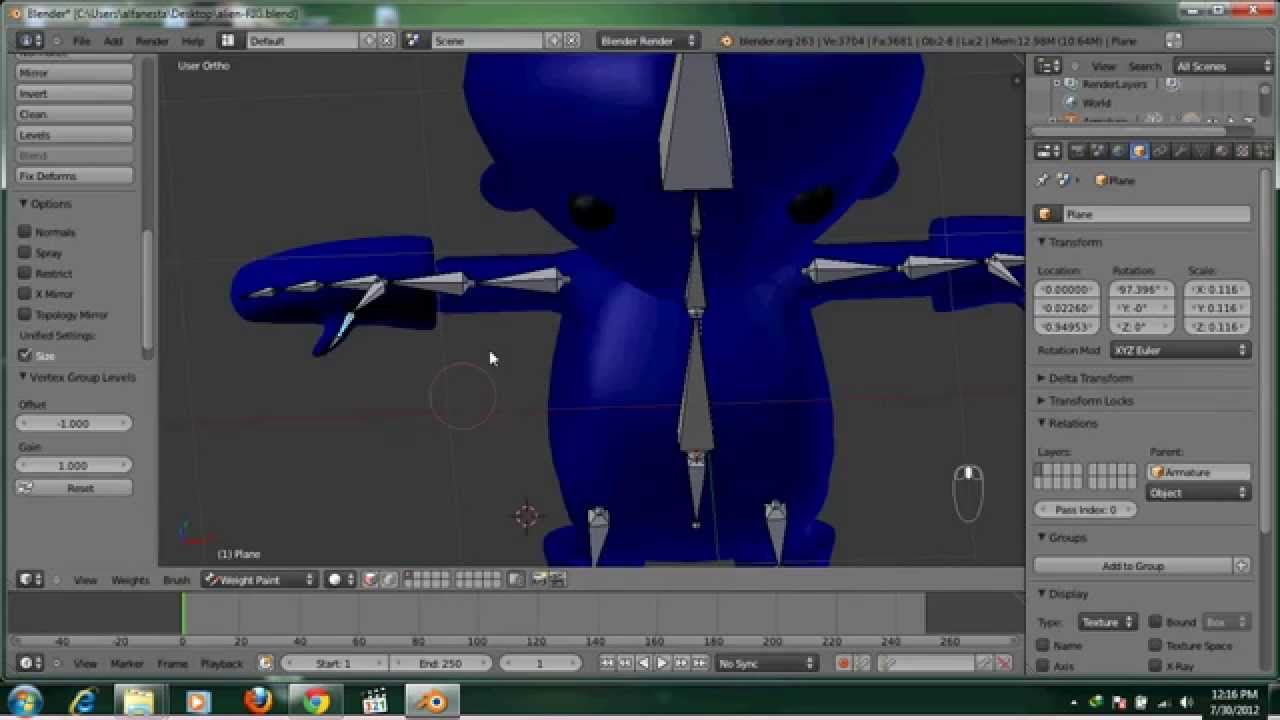This screenshot has width=1280, height=720.
Task: Jump to the first frame
Action: (607, 663)
